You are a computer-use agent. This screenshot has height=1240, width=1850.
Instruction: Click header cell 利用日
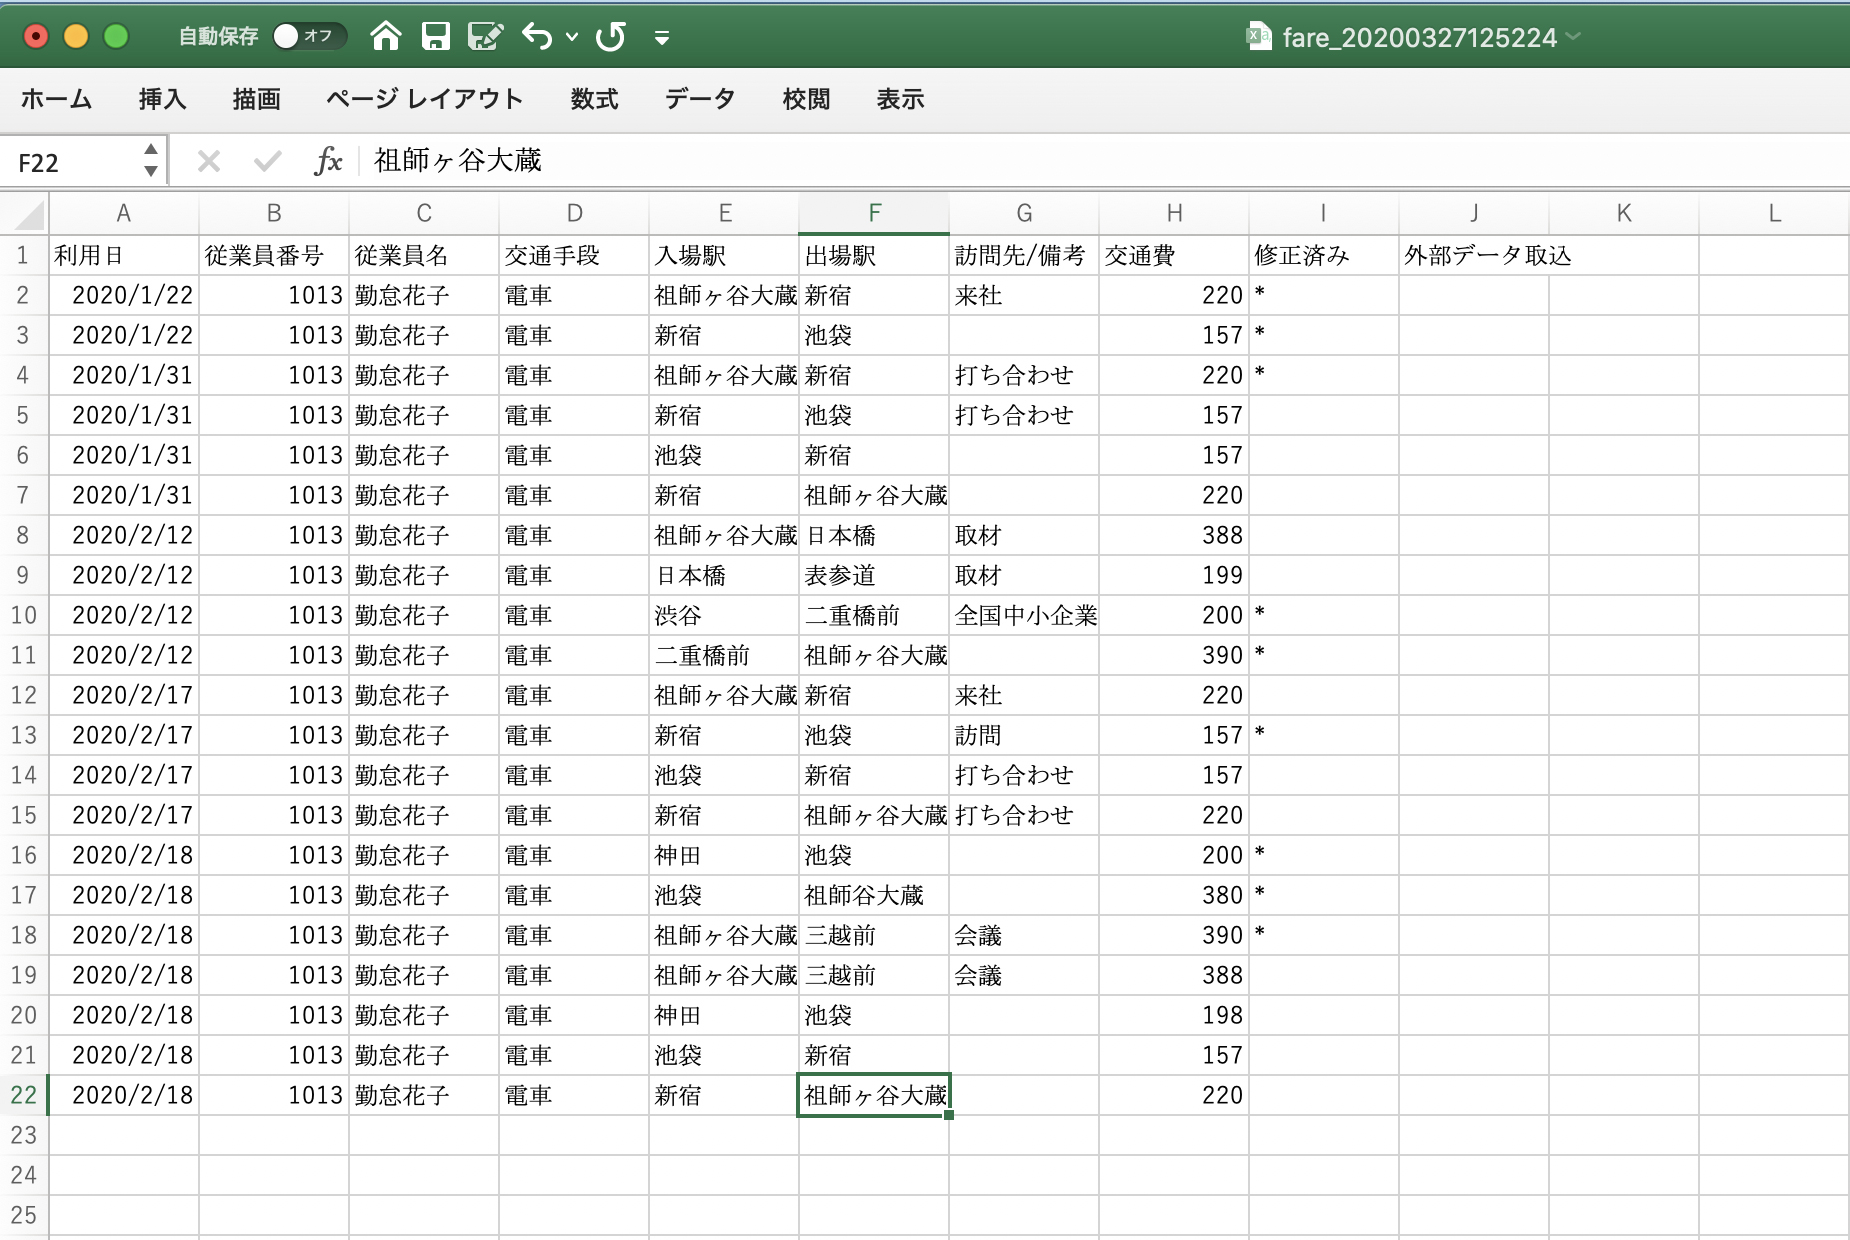(x=124, y=255)
